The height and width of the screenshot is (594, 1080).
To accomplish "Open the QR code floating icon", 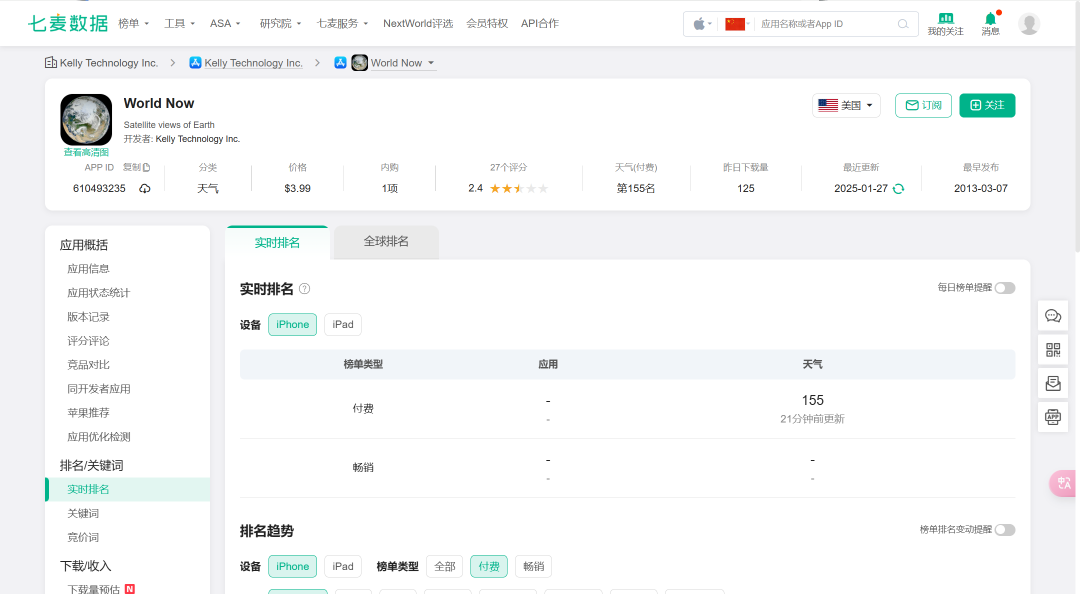I will click(x=1053, y=349).
